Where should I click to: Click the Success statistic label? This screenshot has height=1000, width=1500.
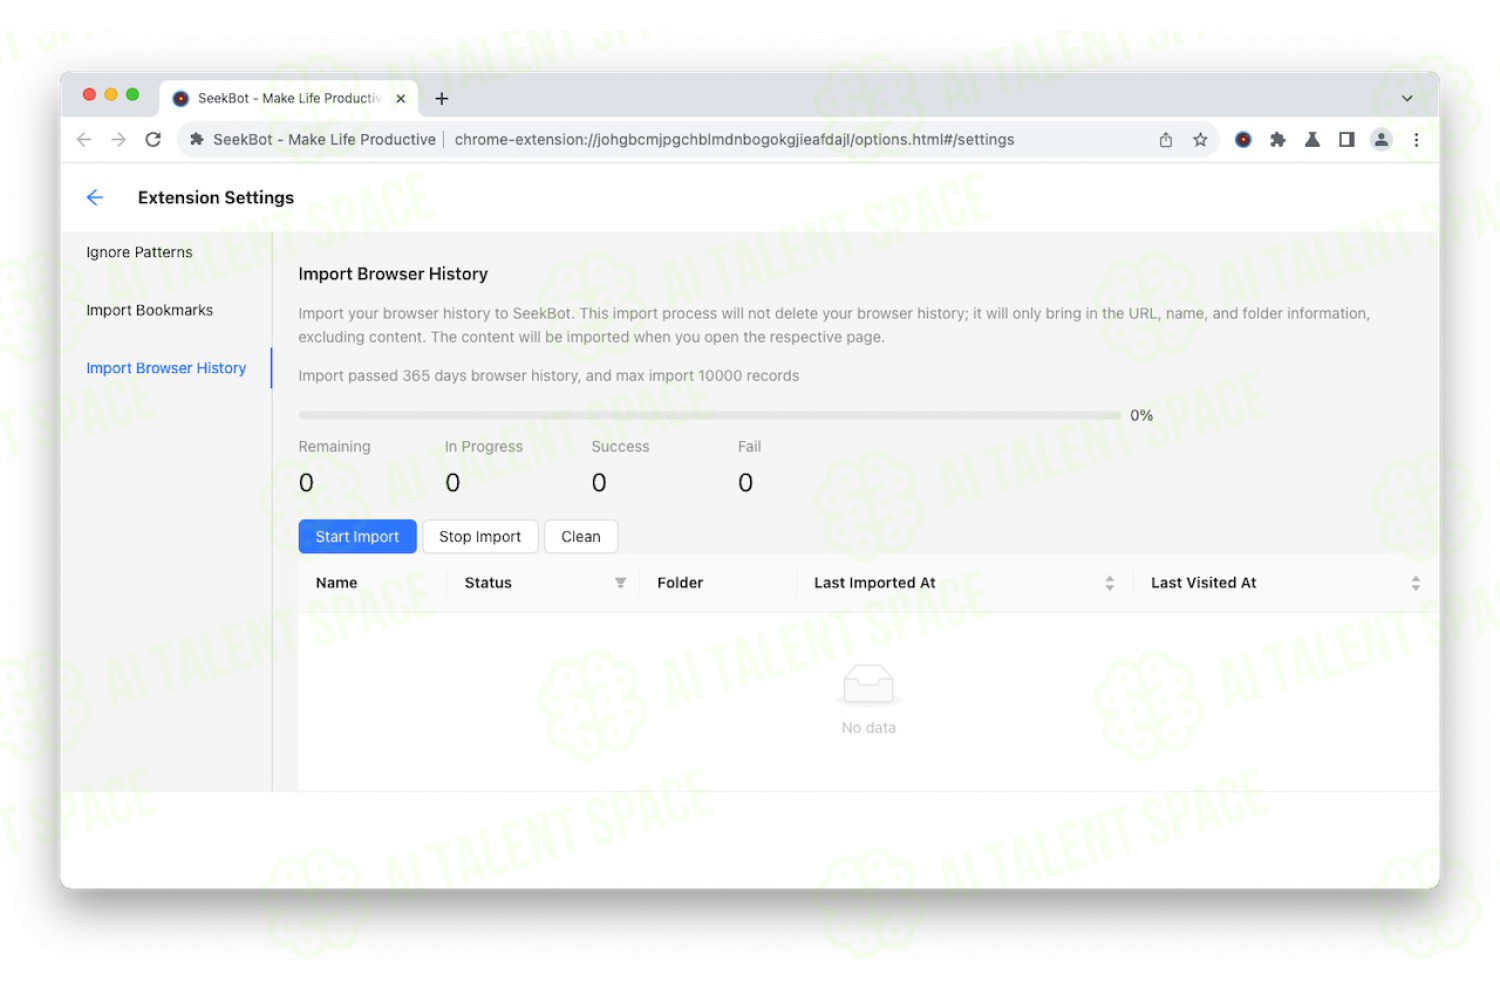(620, 447)
